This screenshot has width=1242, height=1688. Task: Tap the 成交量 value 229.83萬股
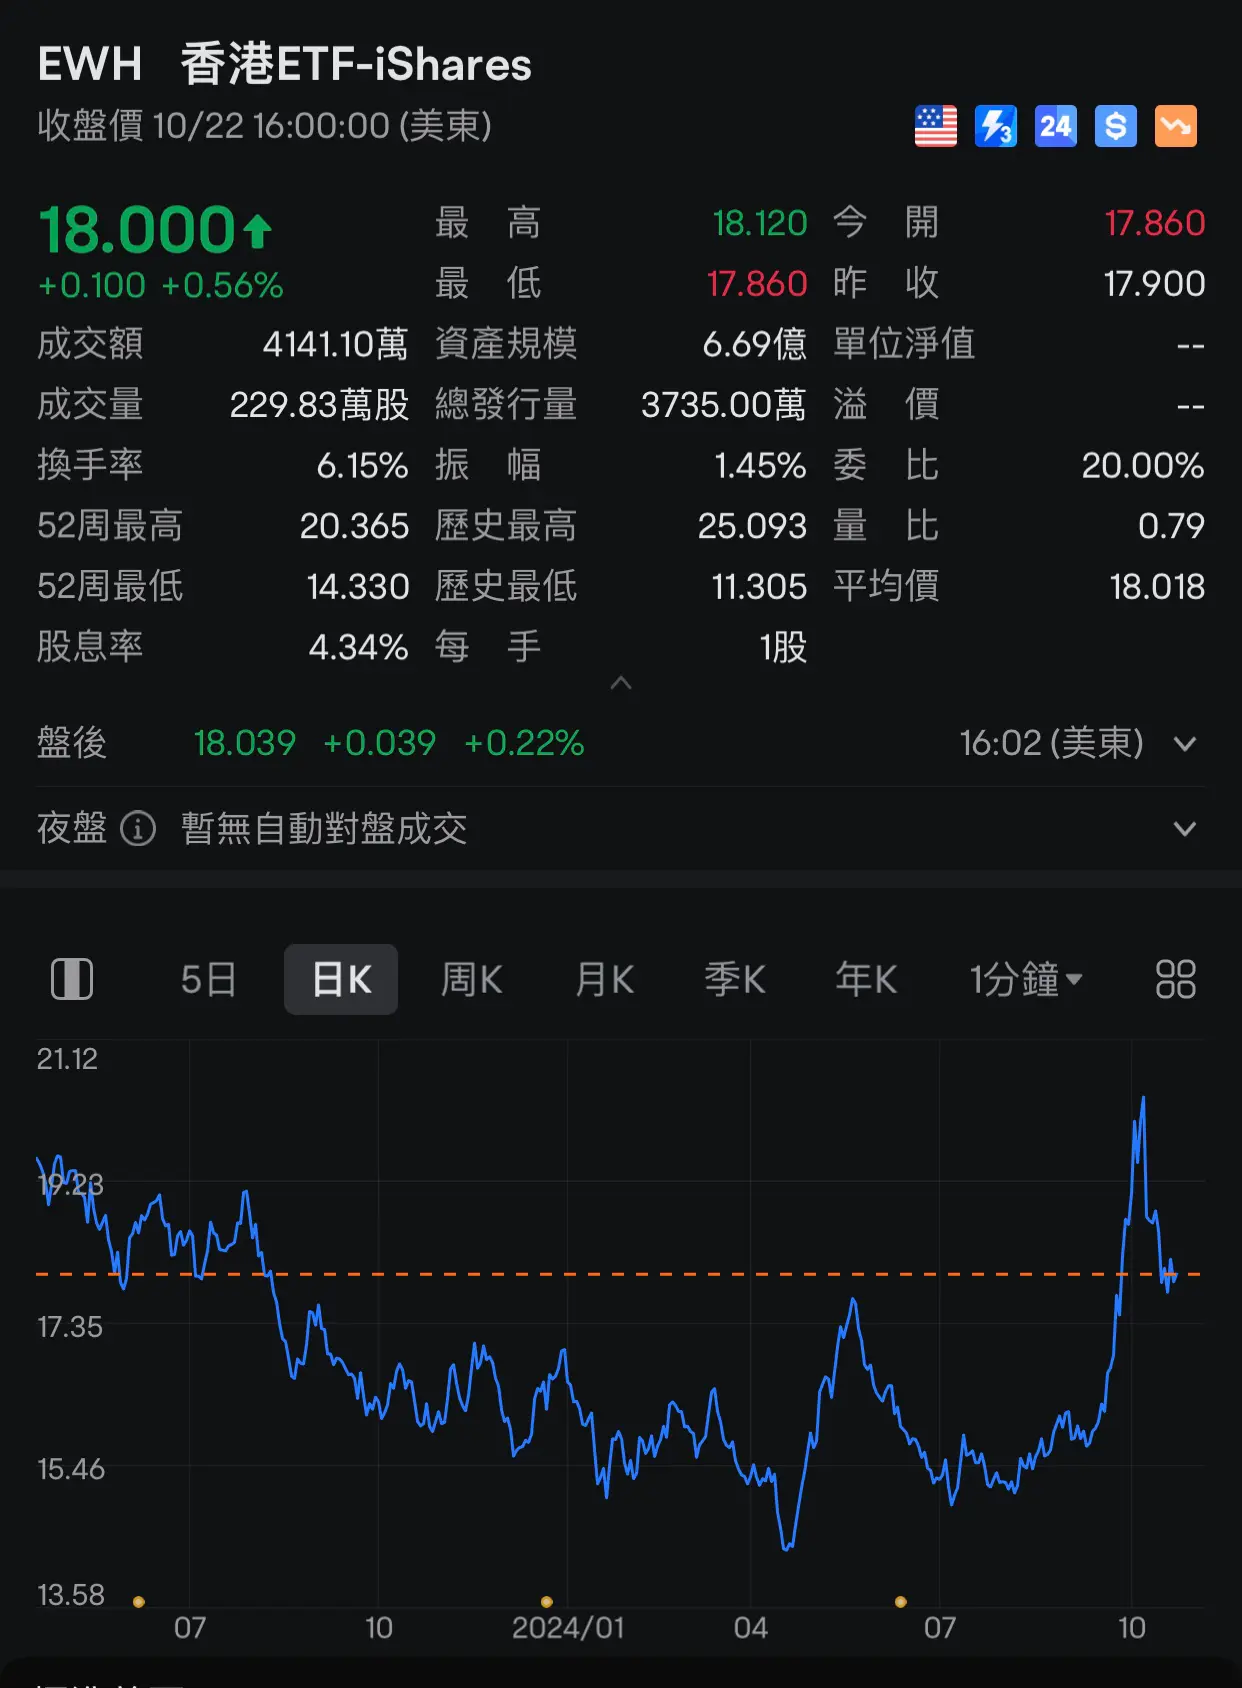pos(319,405)
